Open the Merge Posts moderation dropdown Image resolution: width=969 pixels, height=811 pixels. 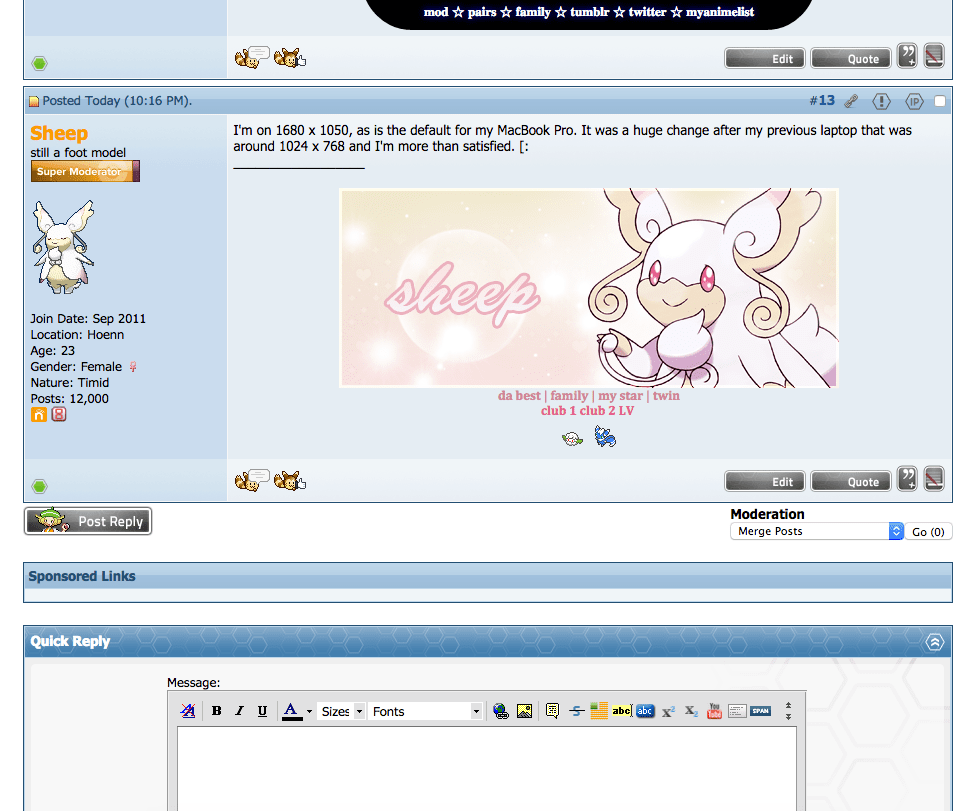click(817, 531)
